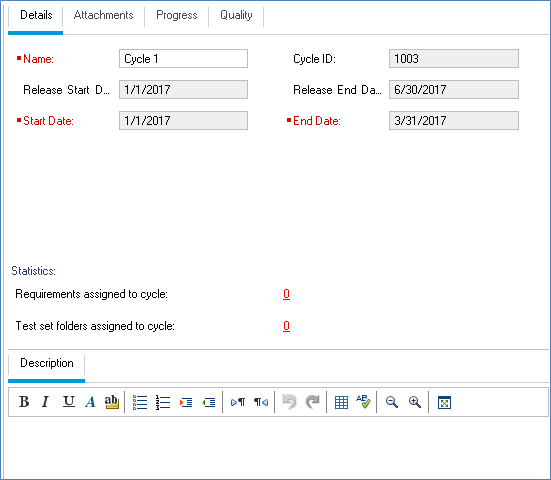Underline the description text
This screenshot has width=551, height=480.
(x=69, y=402)
